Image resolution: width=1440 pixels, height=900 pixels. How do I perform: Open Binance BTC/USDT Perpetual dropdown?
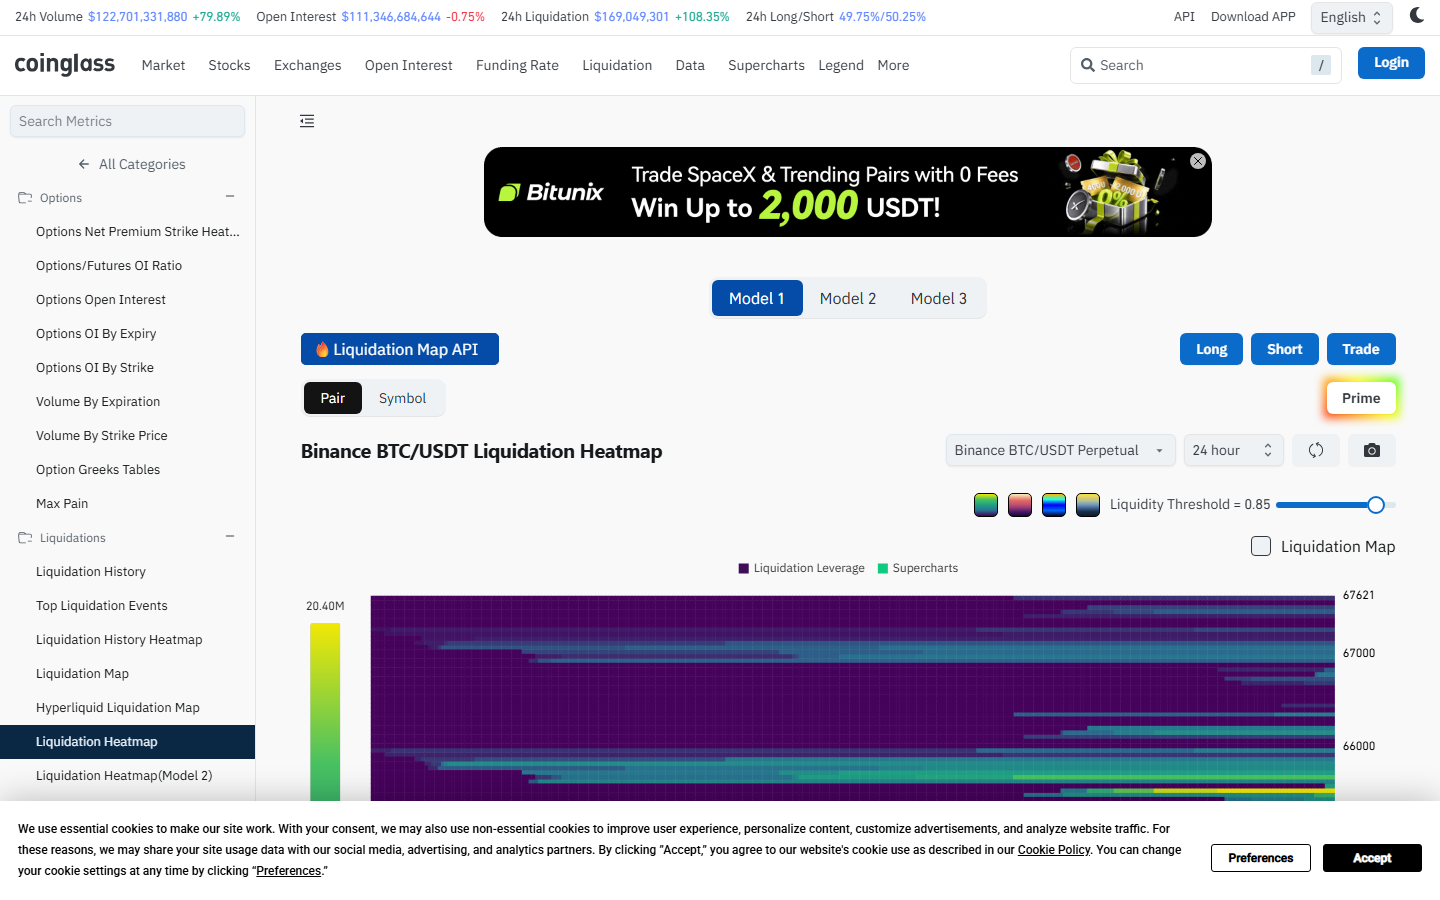pyautogui.click(x=1060, y=450)
